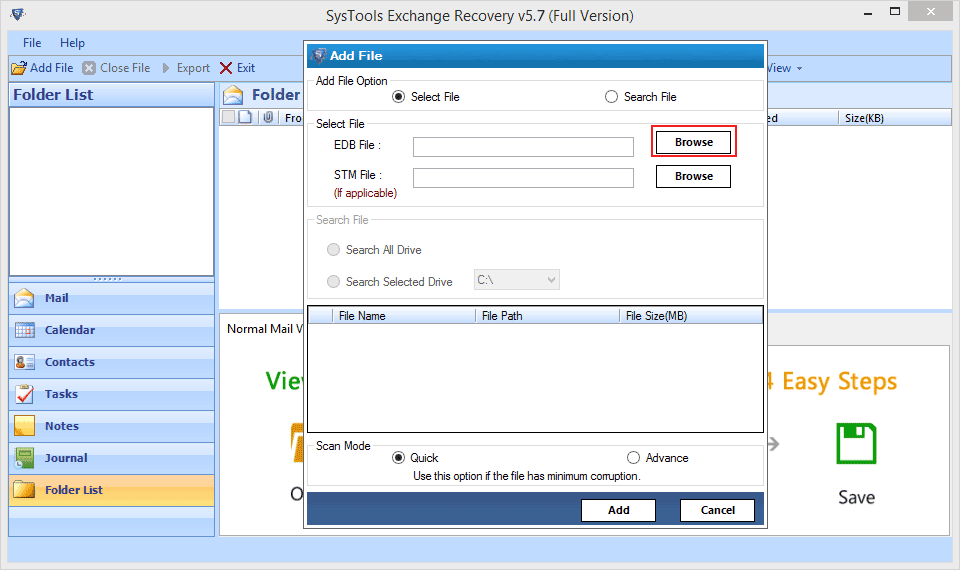Click the Notes label in navigation pane
This screenshot has height=570, width=960.
coord(62,426)
